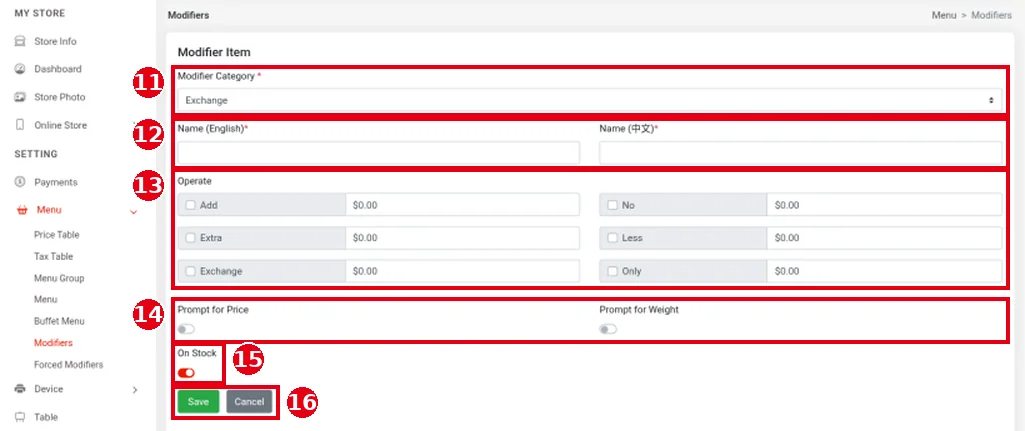Click the Store Photo image icon
Viewport: 1025px width, 431px height.
[20, 97]
